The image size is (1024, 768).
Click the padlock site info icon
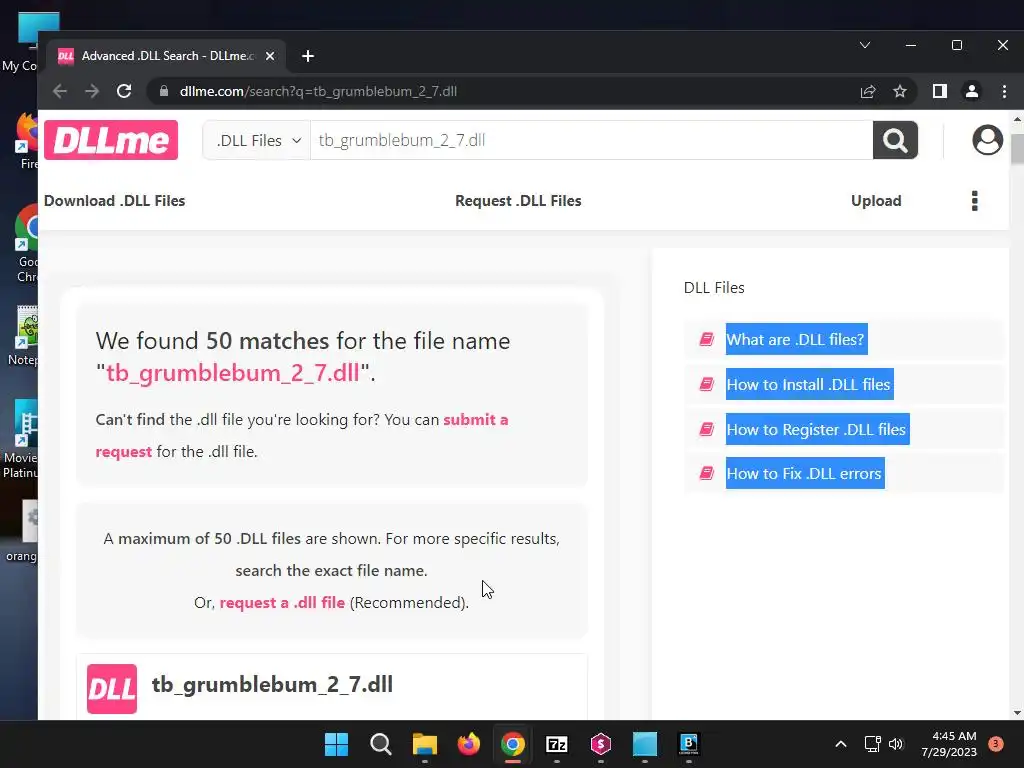pos(164,91)
